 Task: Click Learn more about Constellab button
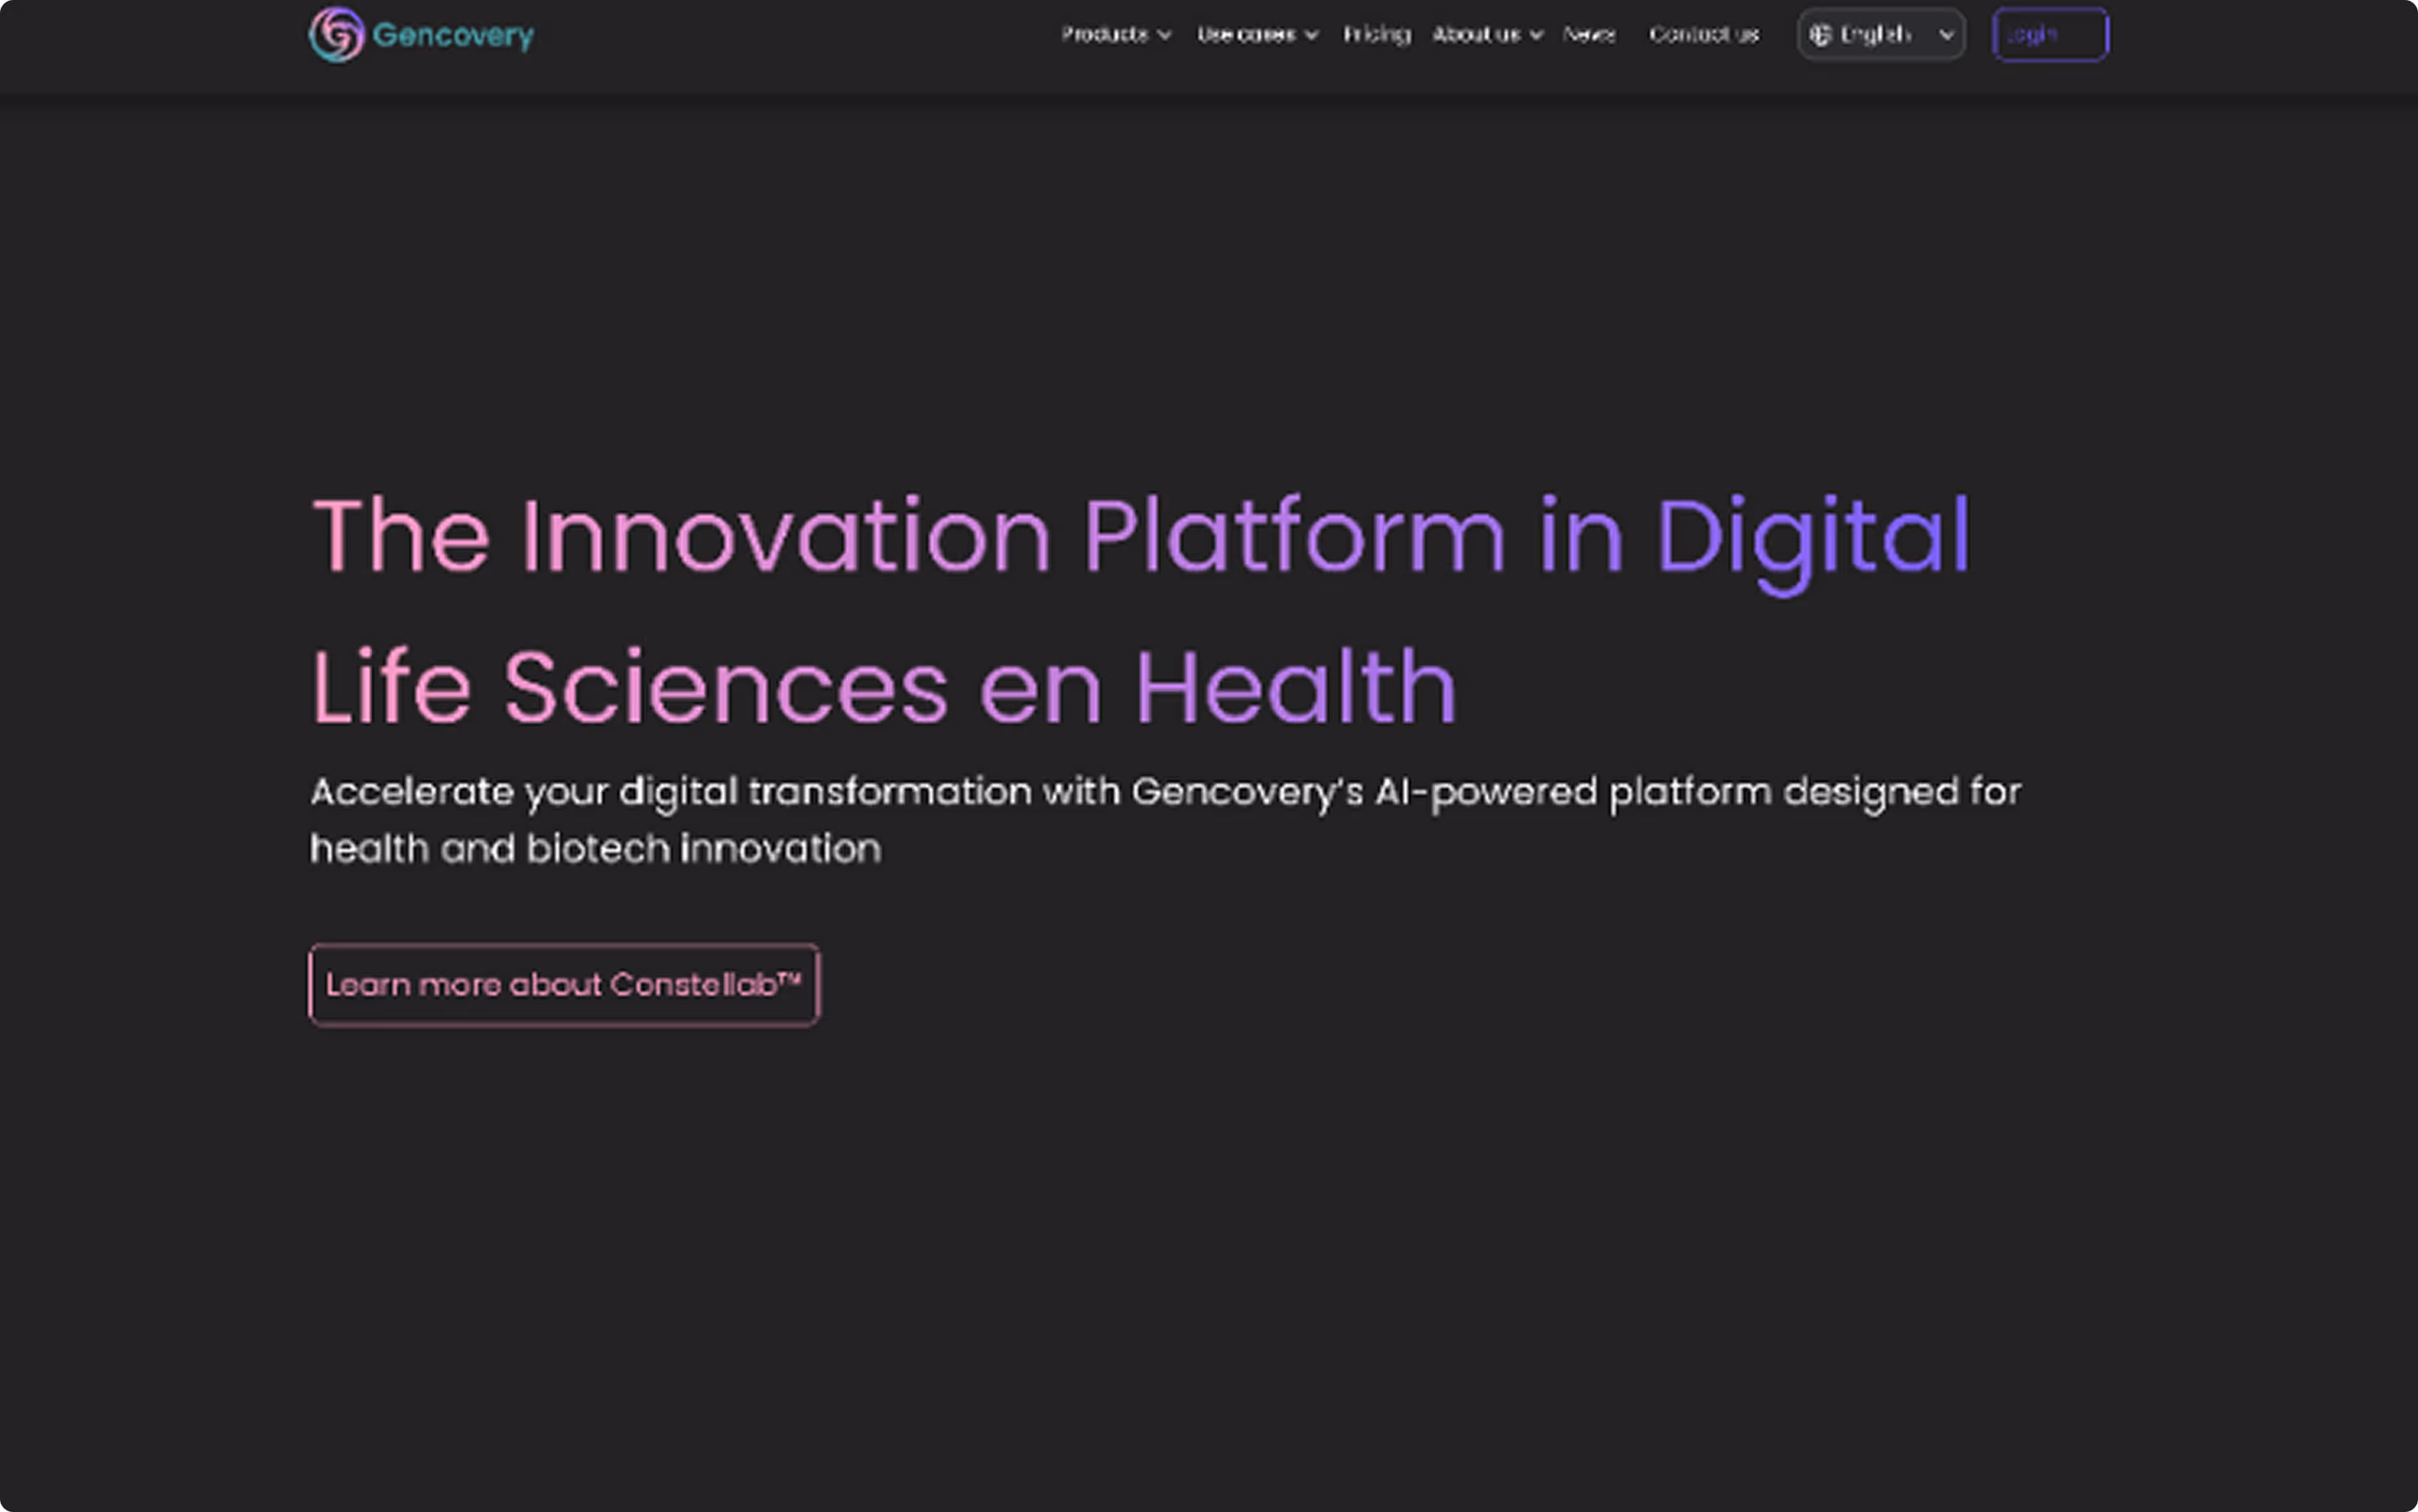564,985
